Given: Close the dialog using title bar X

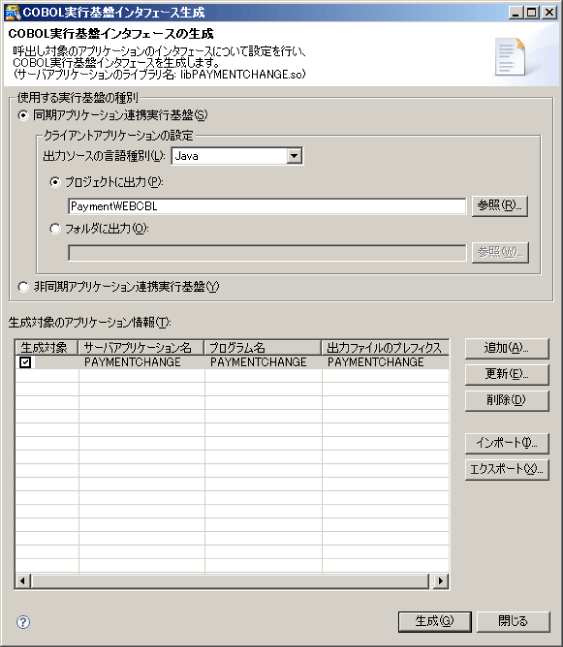Looking at the screenshot, I should pos(549,12).
